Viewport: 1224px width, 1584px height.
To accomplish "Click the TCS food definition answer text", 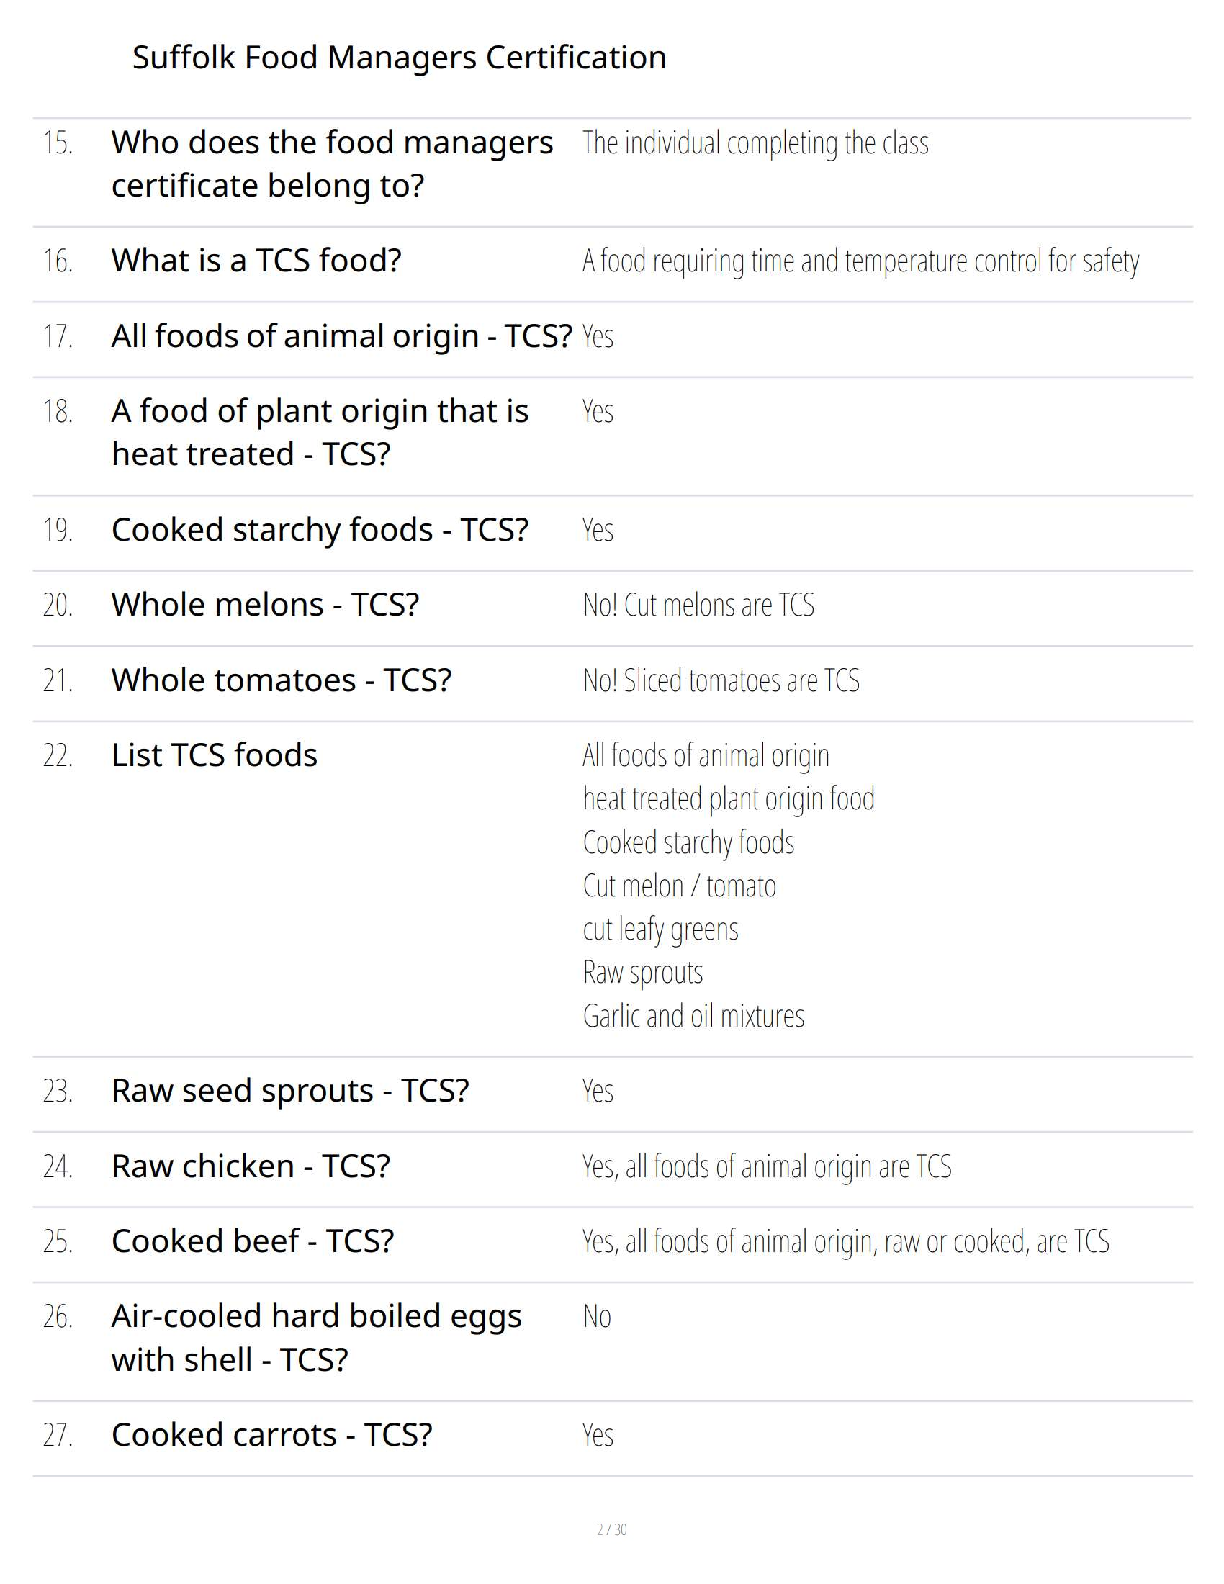I will click(x=861, y=261).
